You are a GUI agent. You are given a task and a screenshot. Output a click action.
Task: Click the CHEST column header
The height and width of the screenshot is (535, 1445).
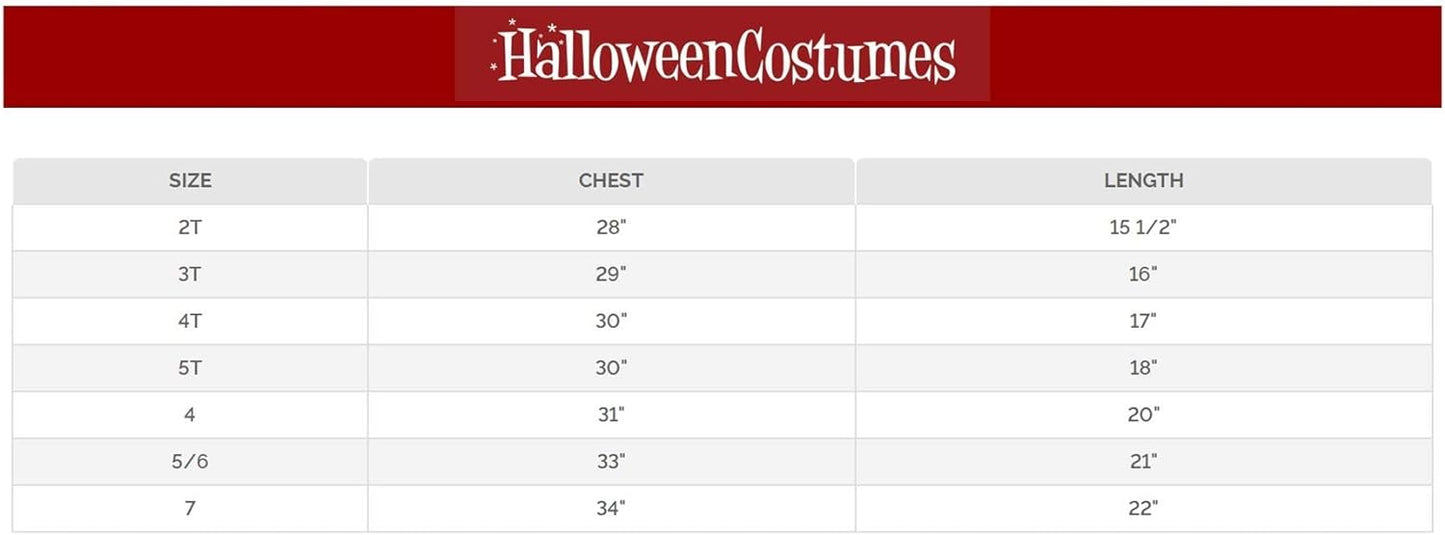[611, 181]
